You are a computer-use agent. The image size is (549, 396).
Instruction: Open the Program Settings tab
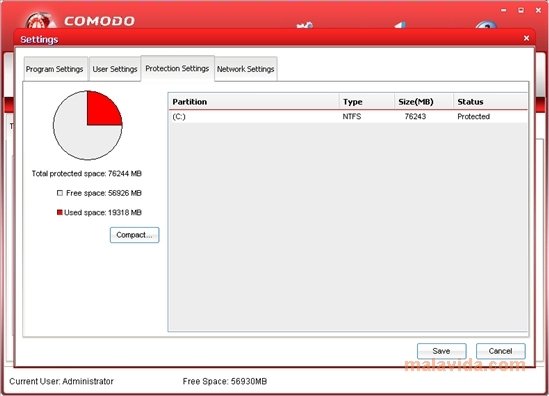(x=55, y=69)
